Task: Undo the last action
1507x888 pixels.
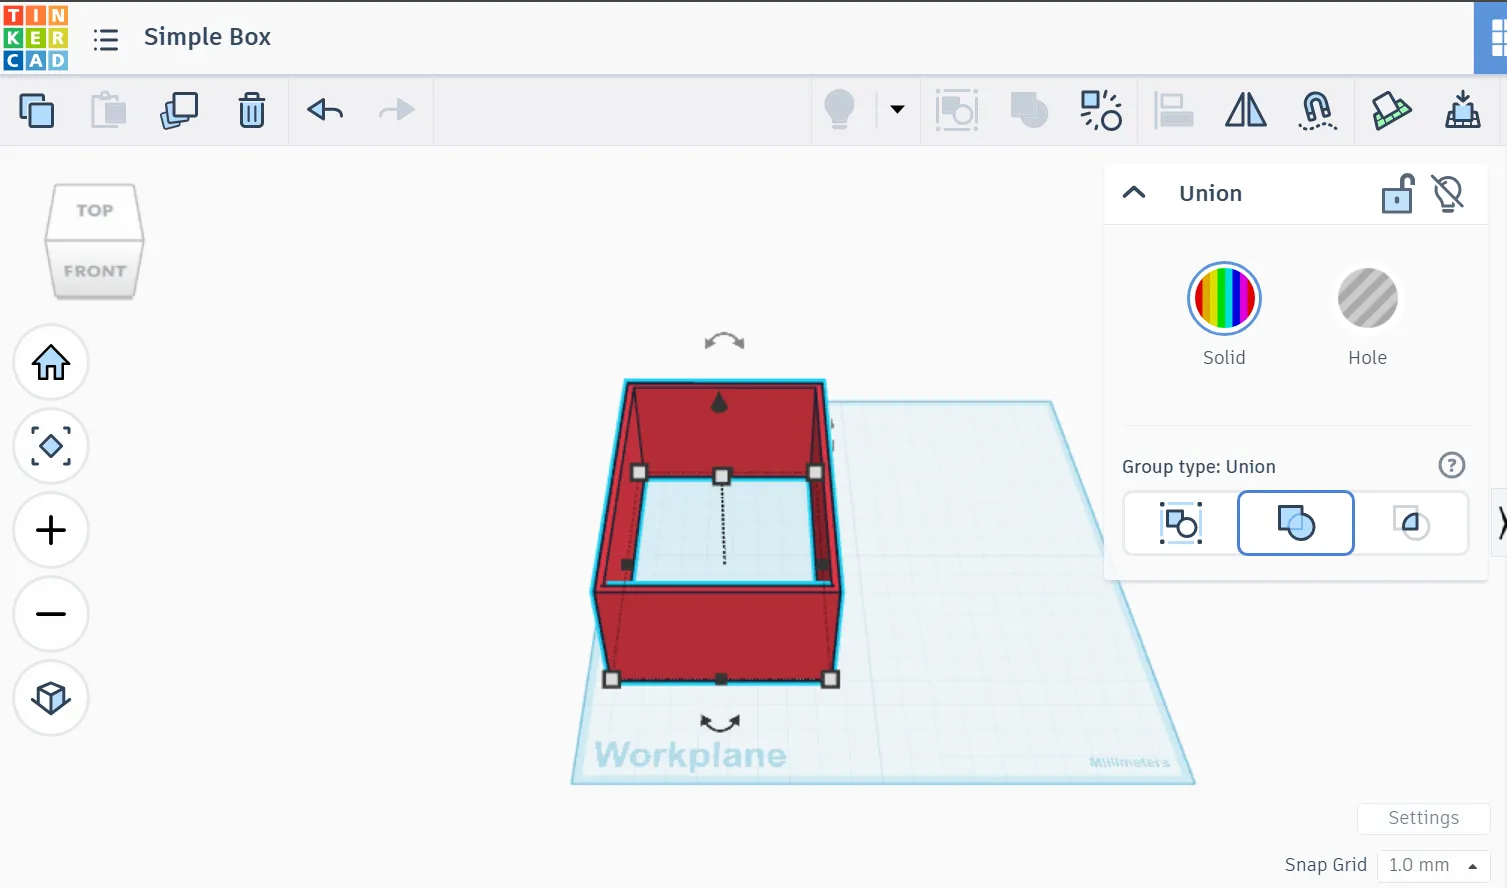Action: click(325, 110)
